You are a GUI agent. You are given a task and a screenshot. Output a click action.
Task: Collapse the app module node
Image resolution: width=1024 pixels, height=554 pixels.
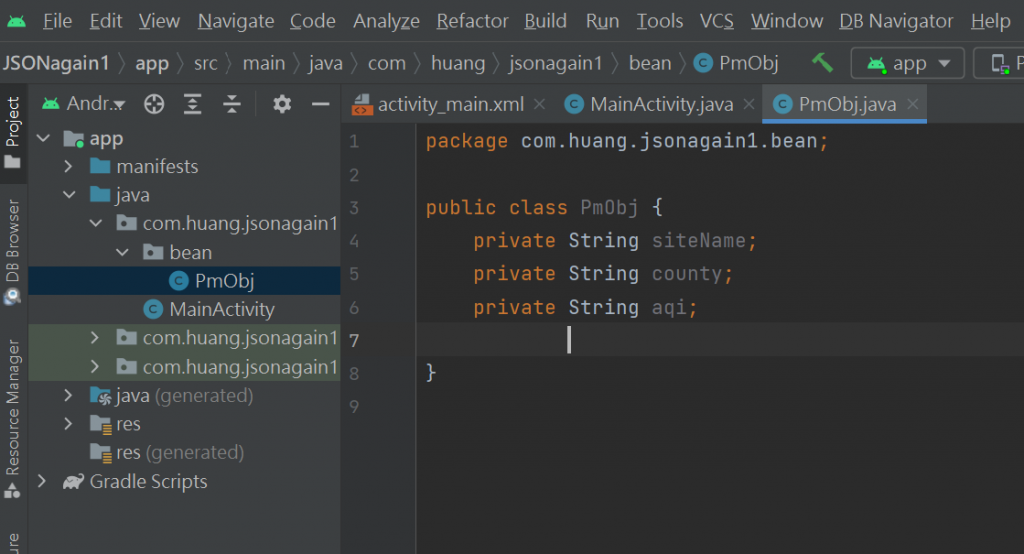point(44,138)
